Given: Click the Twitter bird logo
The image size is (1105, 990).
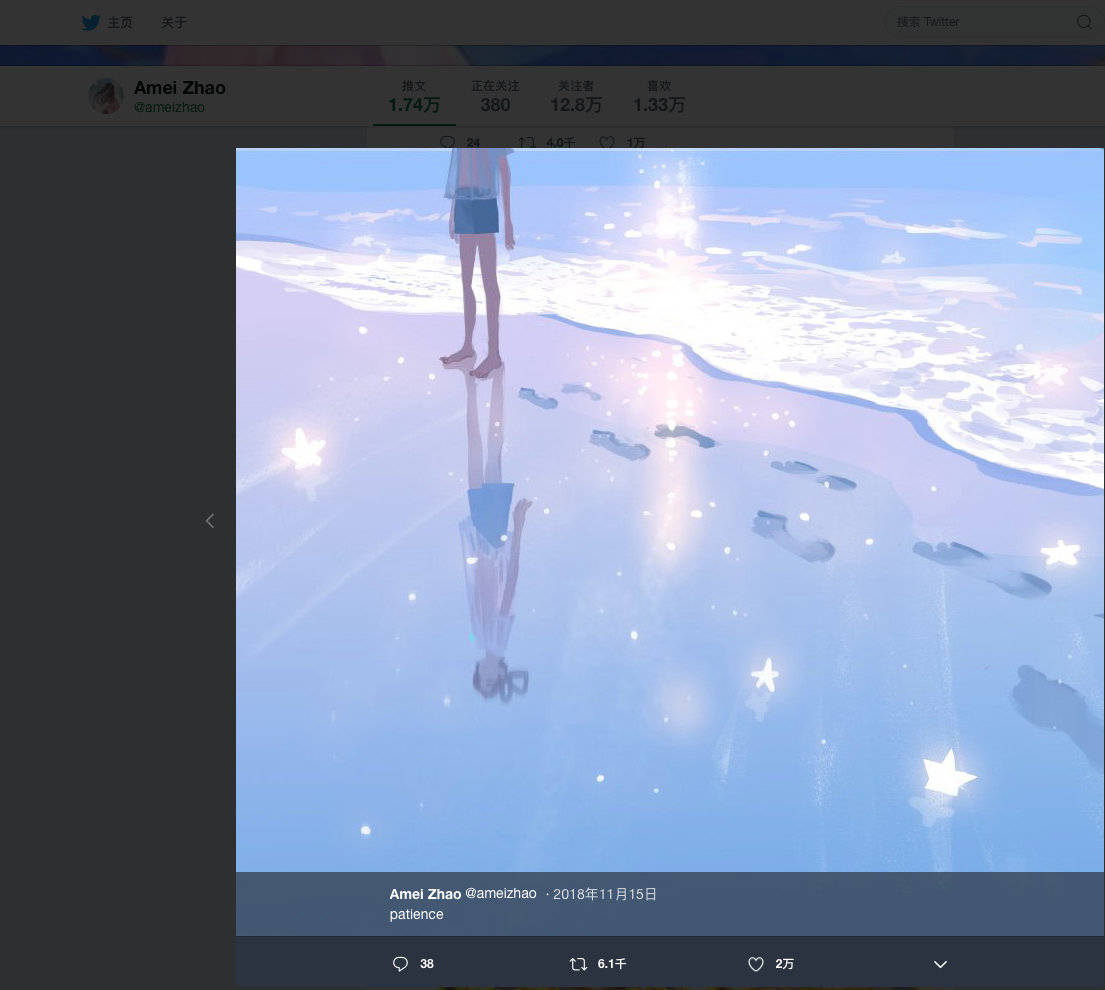Looking at the screenshot, I should [x=90, y=23].
